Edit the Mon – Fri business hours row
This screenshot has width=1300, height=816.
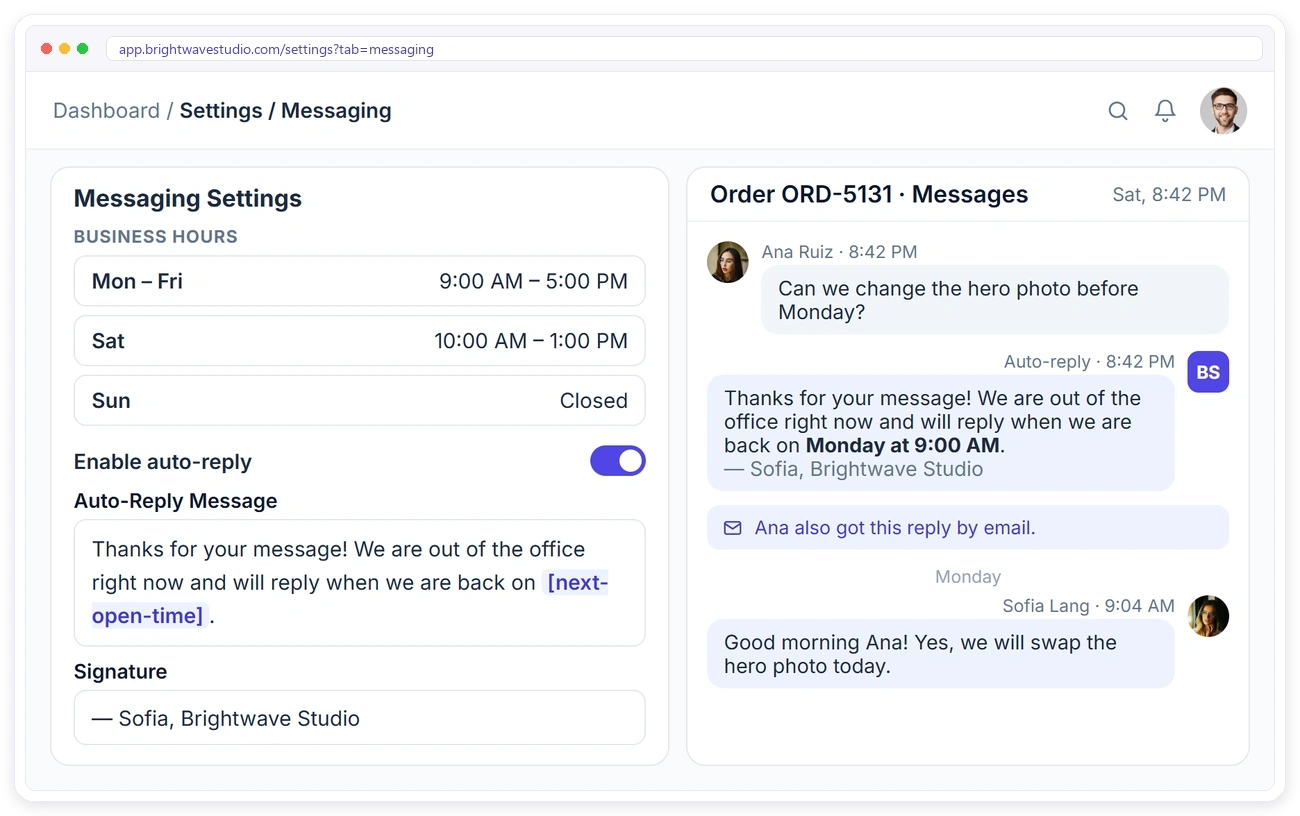pyautogui.click(x=360, y=281)
